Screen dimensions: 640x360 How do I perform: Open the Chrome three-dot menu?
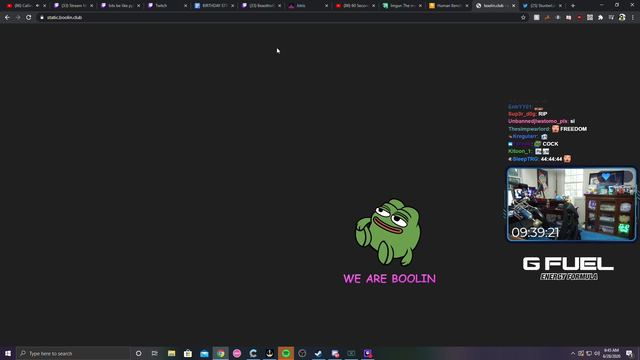pos(633,18)
